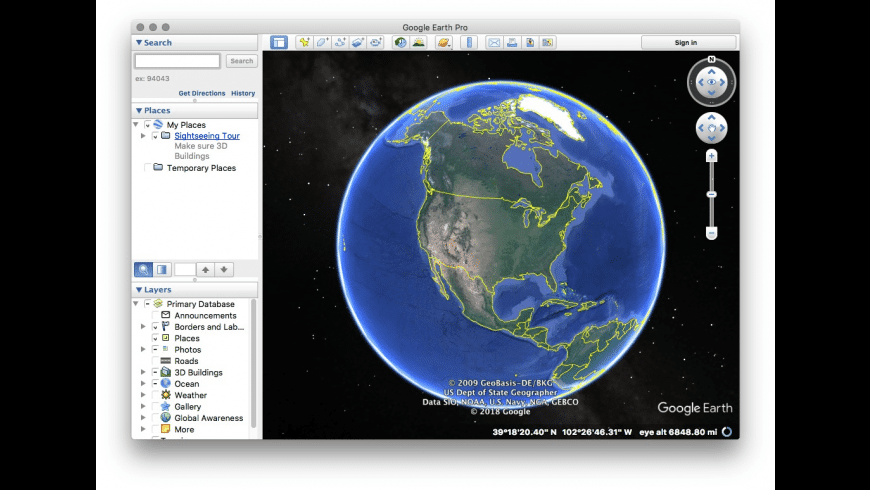The height and width of the screenshot is (490, 870).
Task: Toggle the sunlight across landscape icon
Action: [x=418, y=42]
